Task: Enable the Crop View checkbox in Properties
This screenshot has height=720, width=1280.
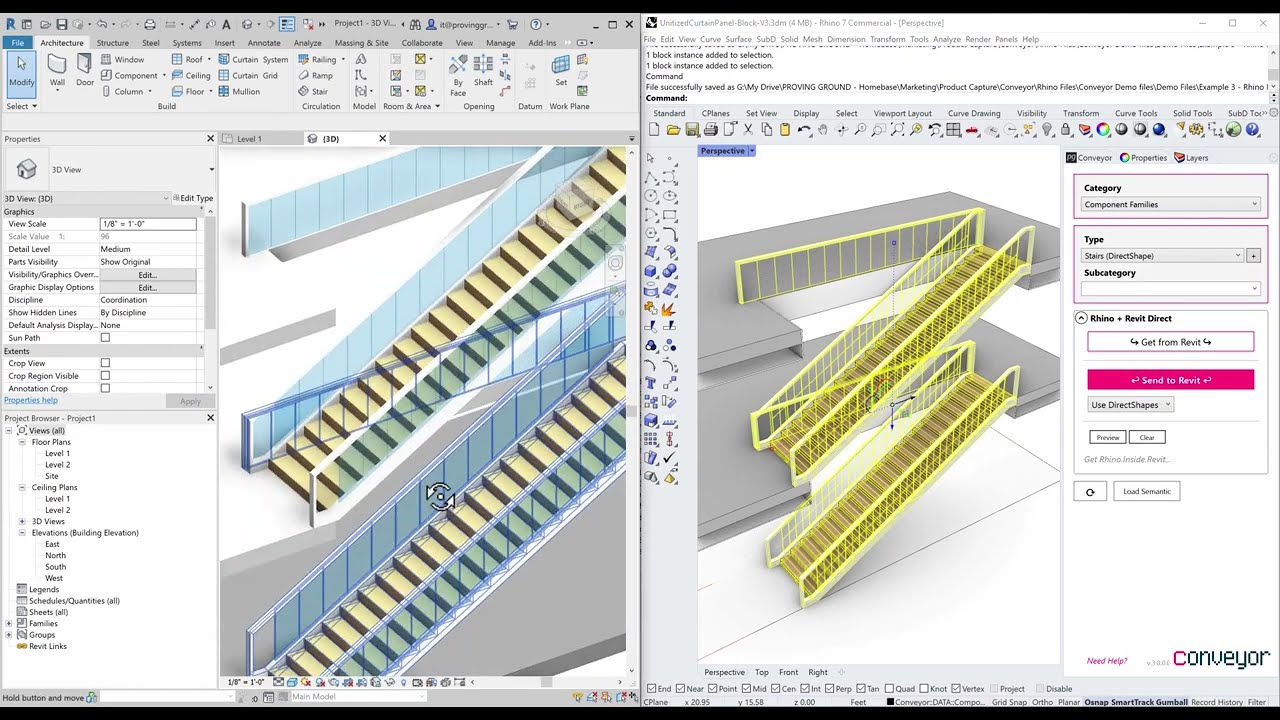Action: [x=105, y=362]
